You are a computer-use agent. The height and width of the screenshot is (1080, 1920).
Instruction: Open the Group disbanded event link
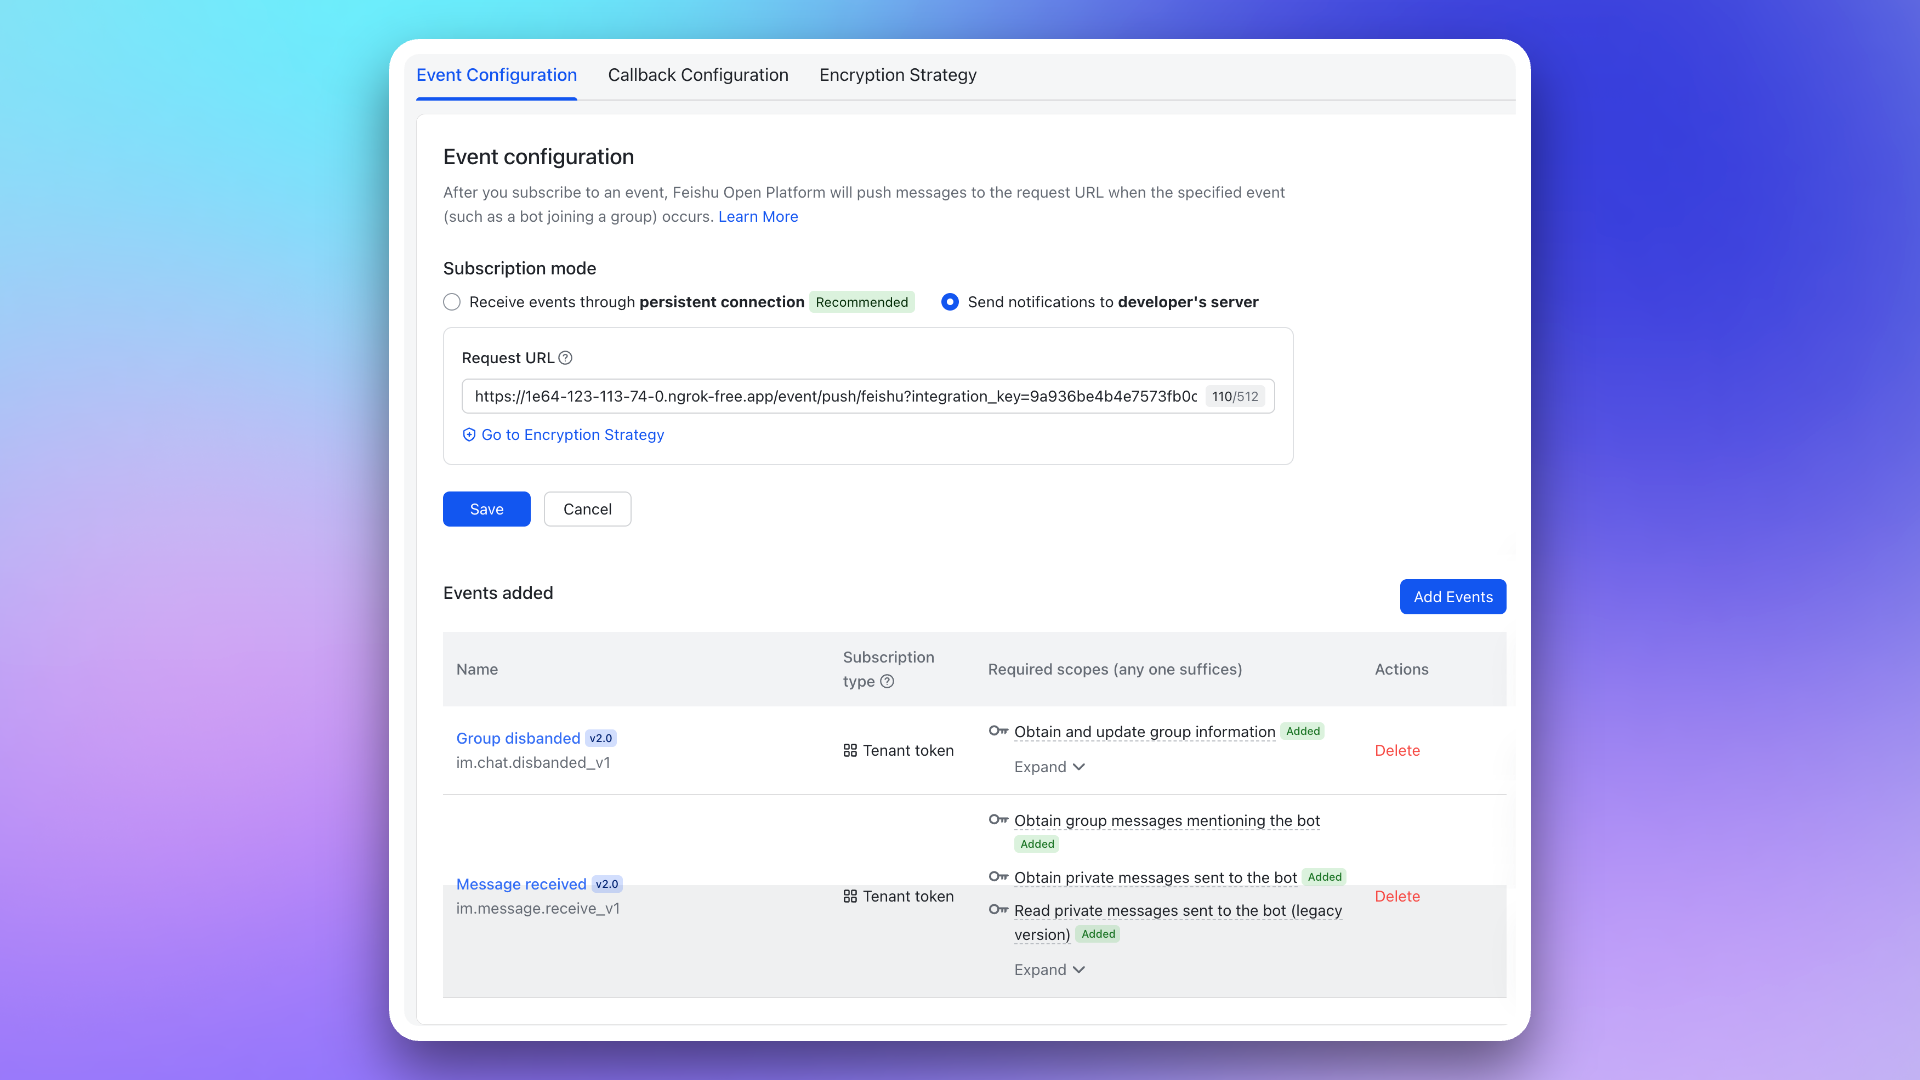(x=518, y=738)
